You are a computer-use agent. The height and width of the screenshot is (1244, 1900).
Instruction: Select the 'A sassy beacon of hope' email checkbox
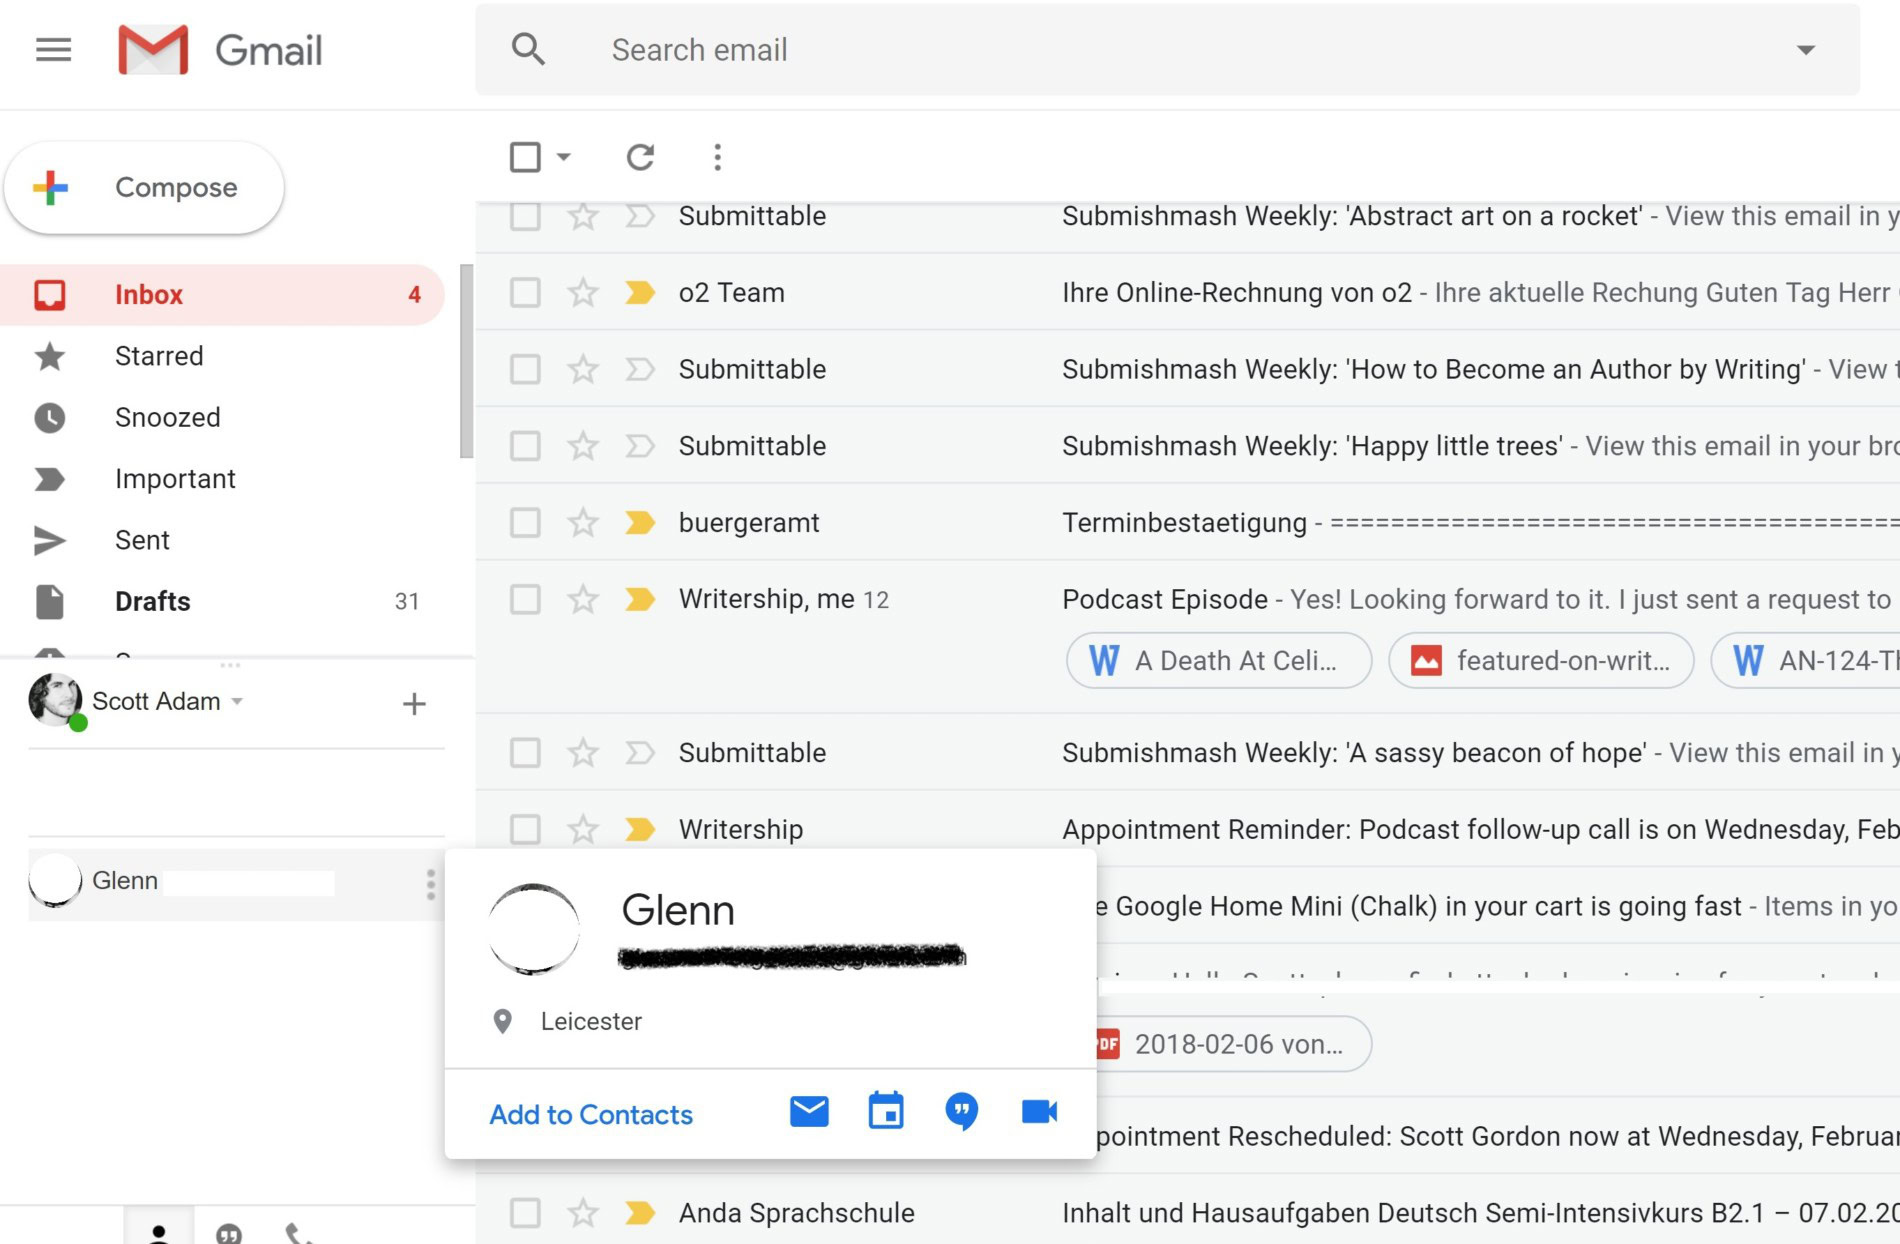point(525,752)
